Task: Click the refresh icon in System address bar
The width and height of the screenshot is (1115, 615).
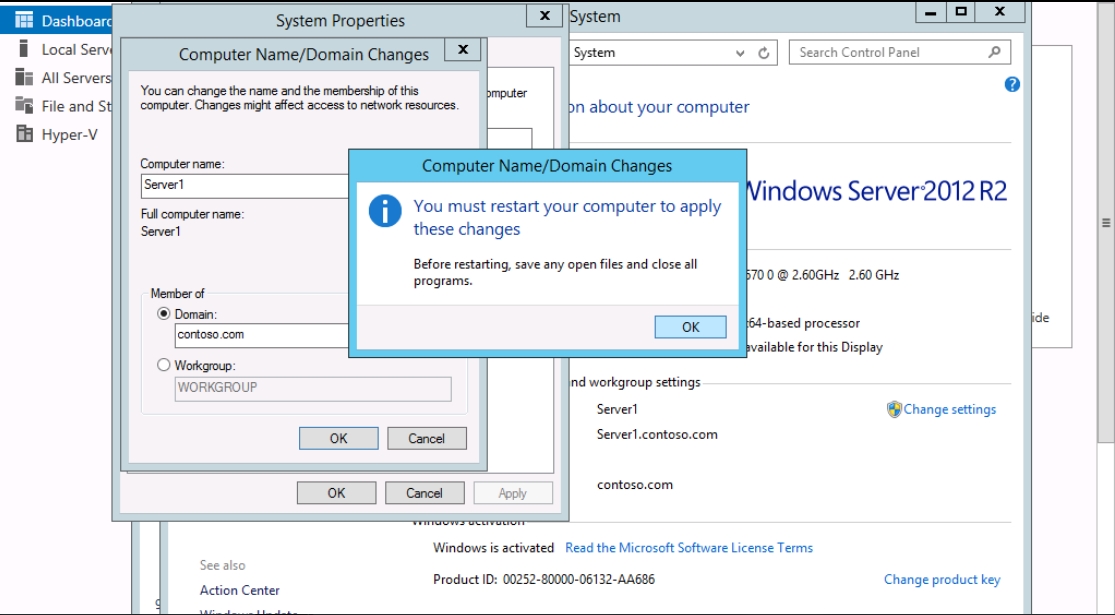Action: click(x=764, y=53)
